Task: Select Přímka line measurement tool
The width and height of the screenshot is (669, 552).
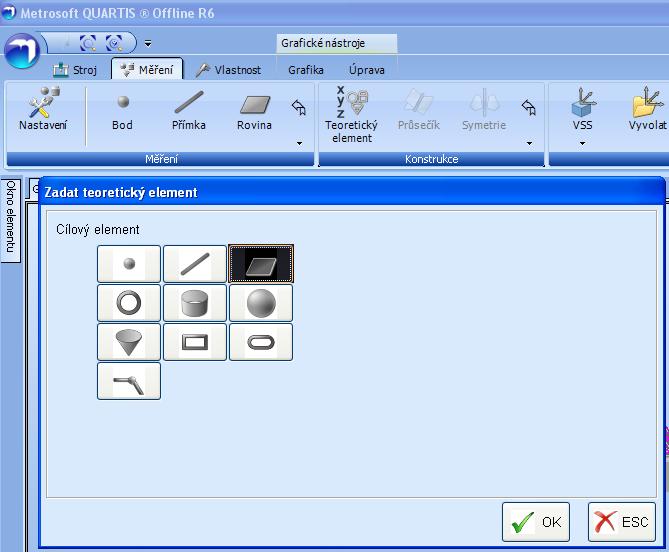Action: pos(189,110)
